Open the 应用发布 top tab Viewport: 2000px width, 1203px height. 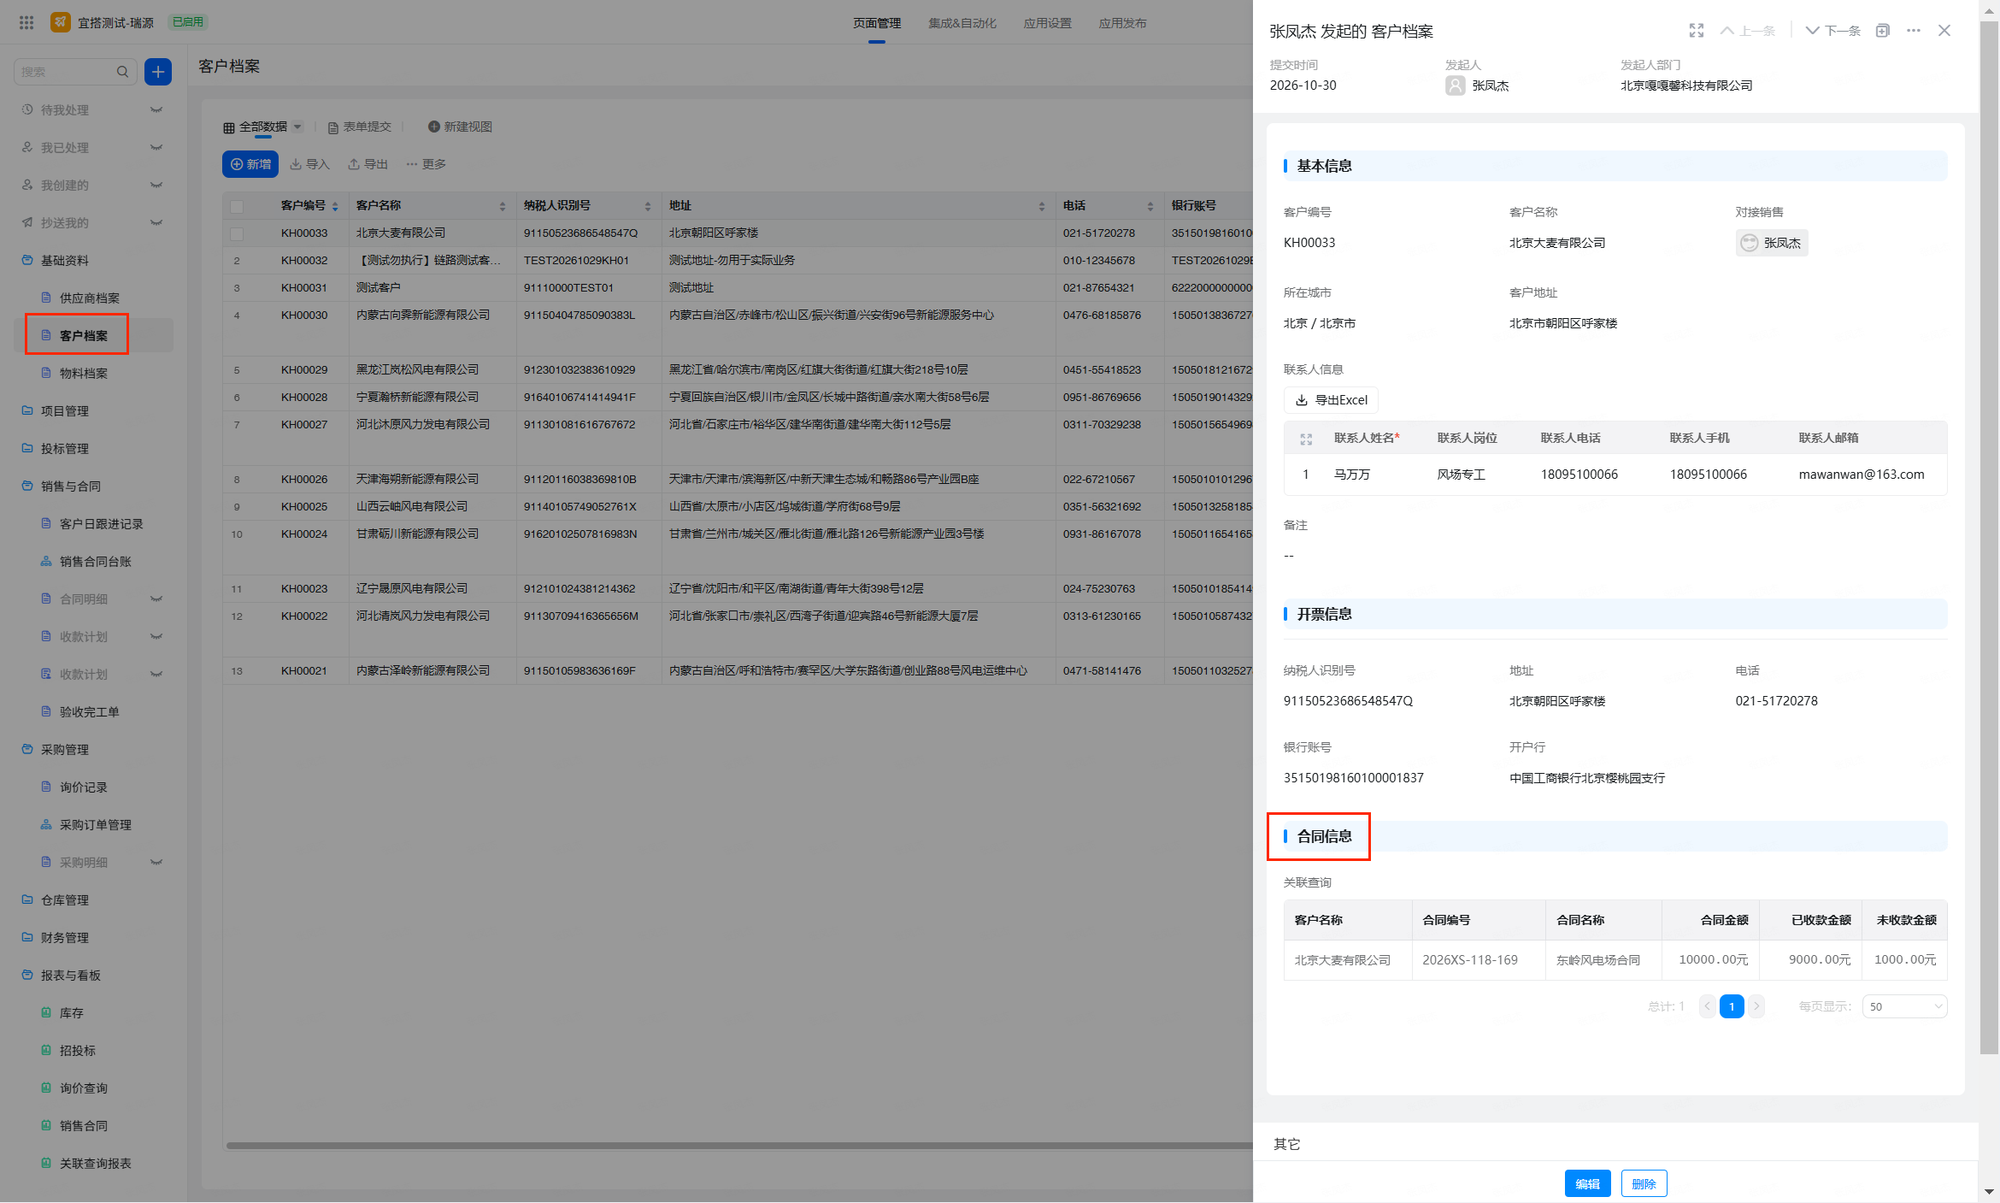pos(1123,23)
